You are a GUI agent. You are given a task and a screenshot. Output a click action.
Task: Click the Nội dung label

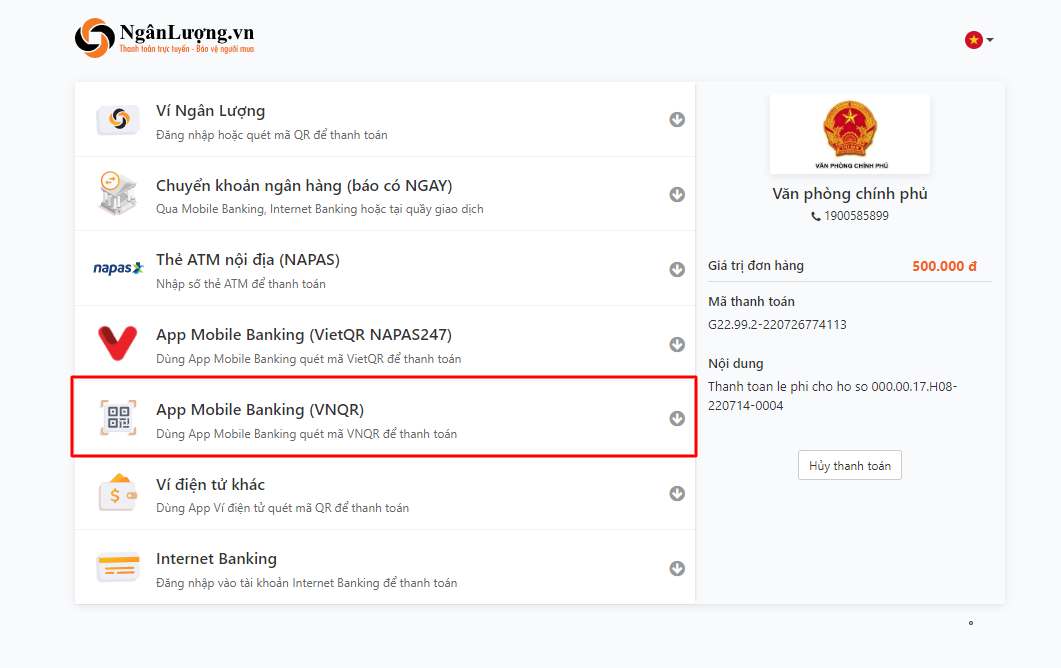coord(736,363)
